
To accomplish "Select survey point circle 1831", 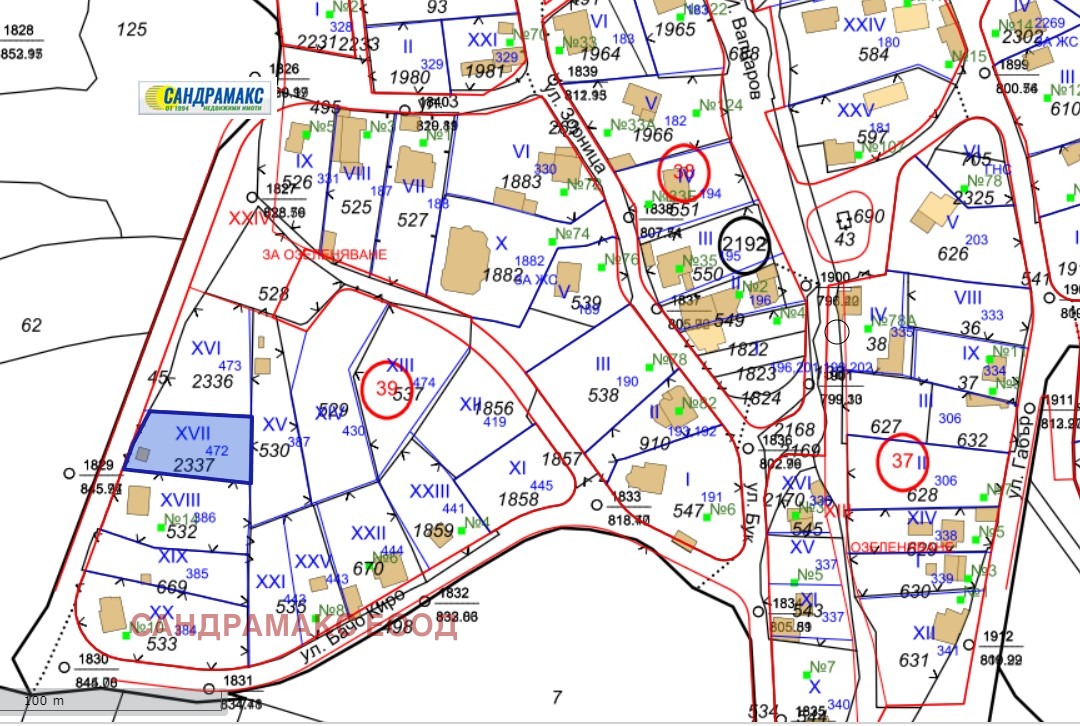I will (209, 688).
